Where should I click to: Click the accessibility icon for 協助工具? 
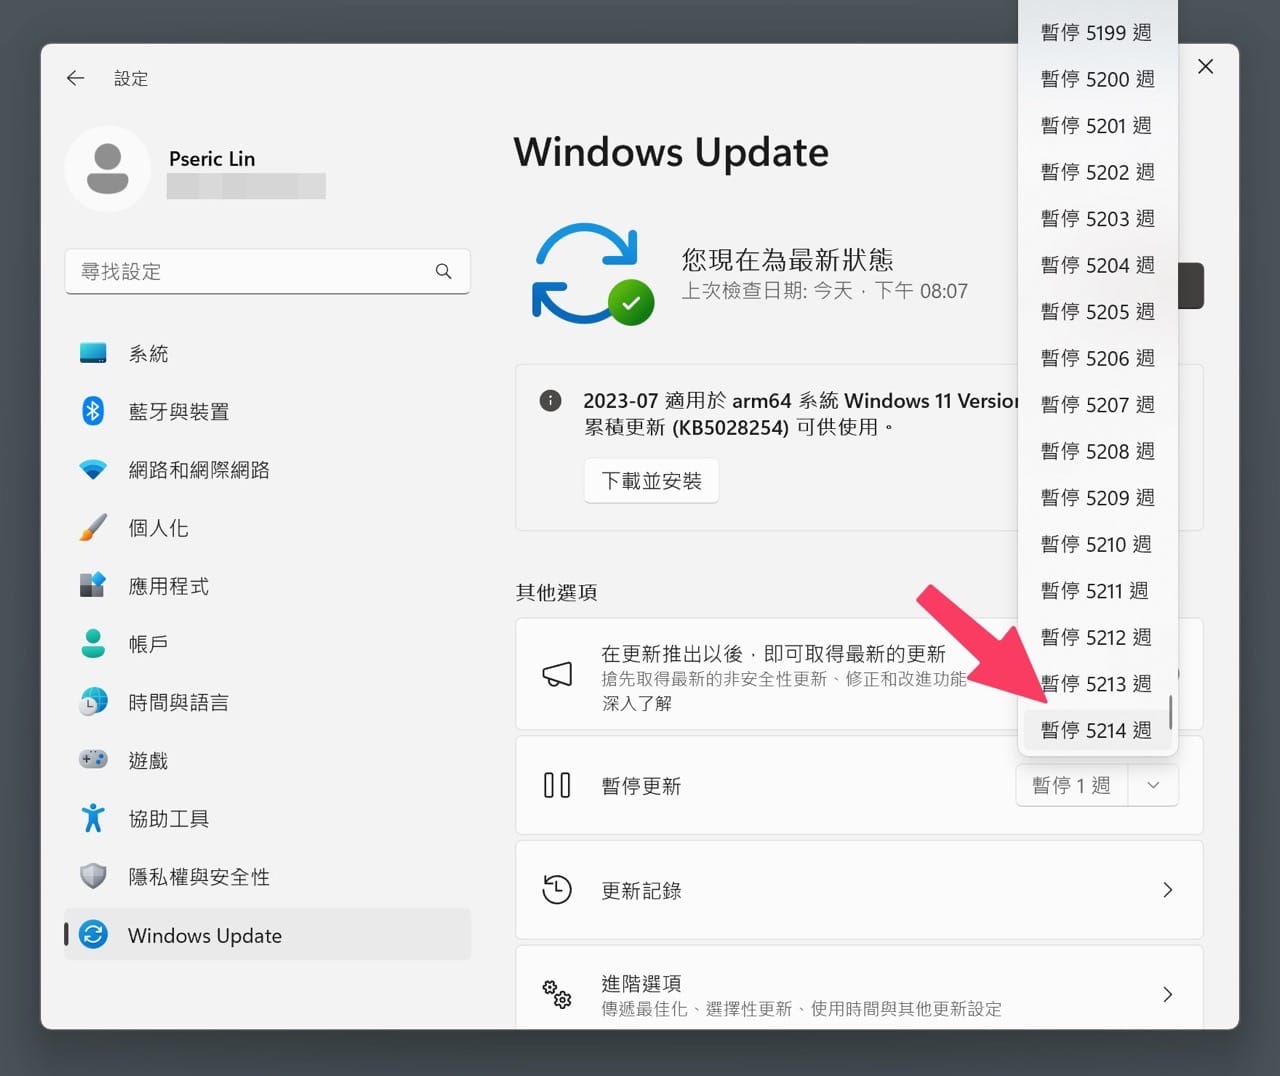[x=93, y=818]
